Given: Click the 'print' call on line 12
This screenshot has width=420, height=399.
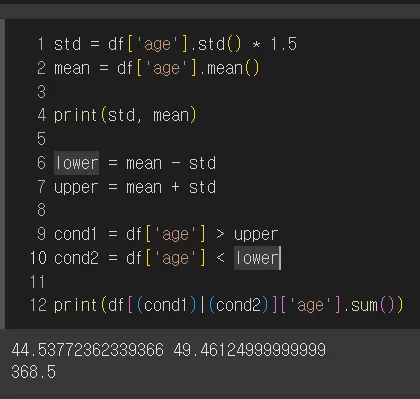Looking at the screenshot, I should click(75, 305).
